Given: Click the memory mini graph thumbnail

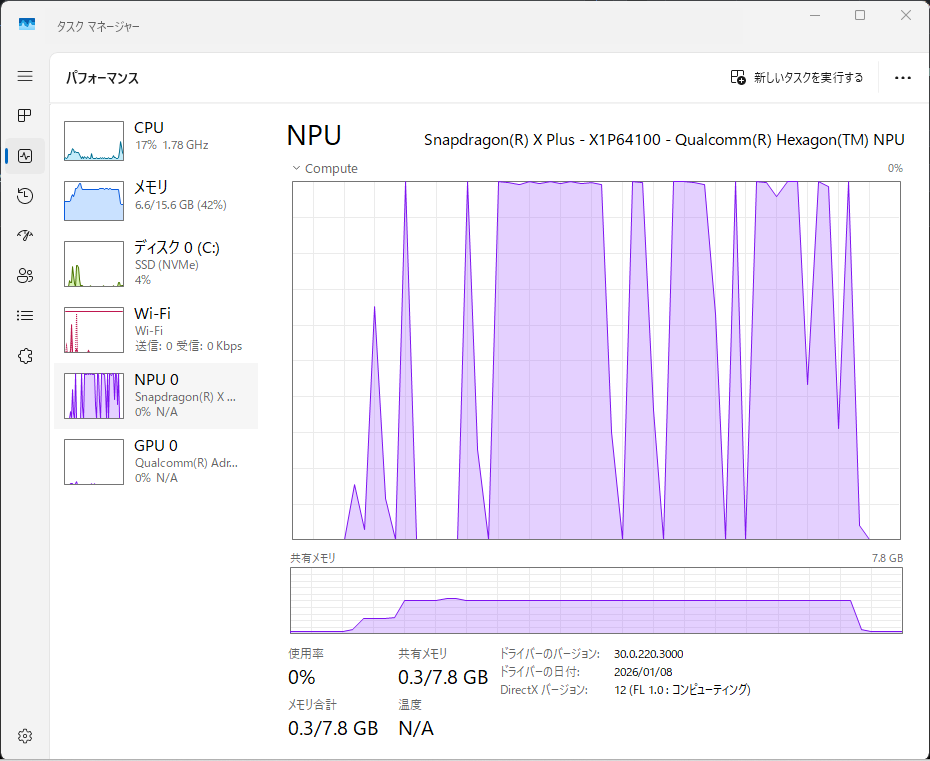Looking at the screenshot, I should pyautogui.click(x=94, y=200).
